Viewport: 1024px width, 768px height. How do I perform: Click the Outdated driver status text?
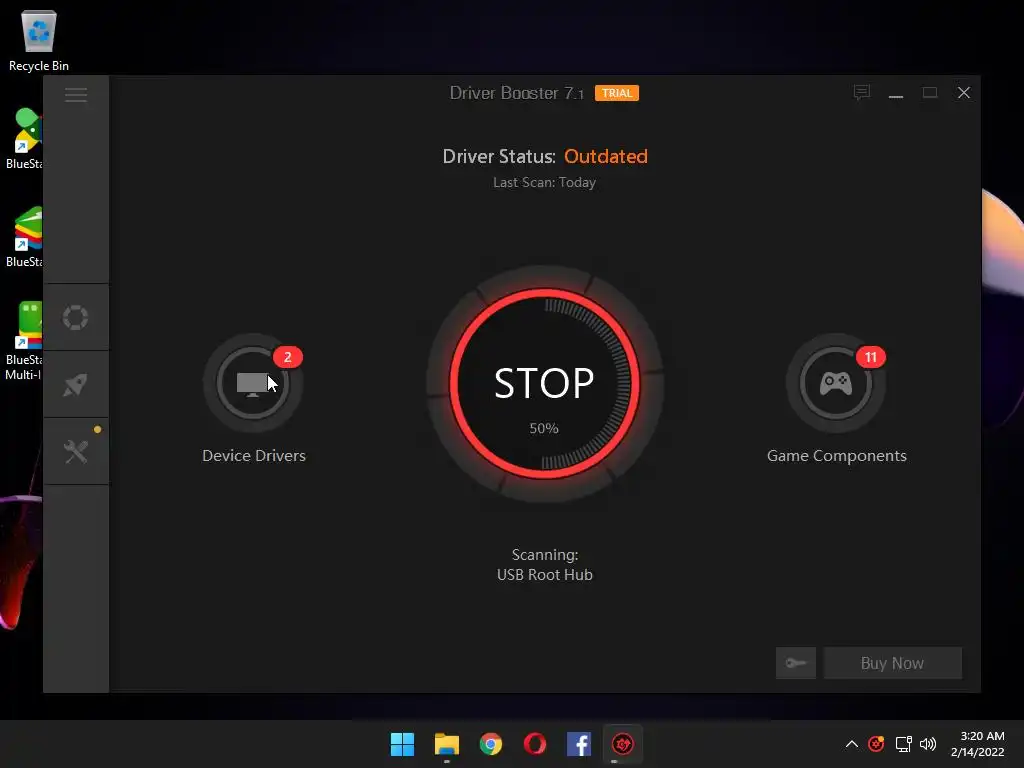point(605,157)
